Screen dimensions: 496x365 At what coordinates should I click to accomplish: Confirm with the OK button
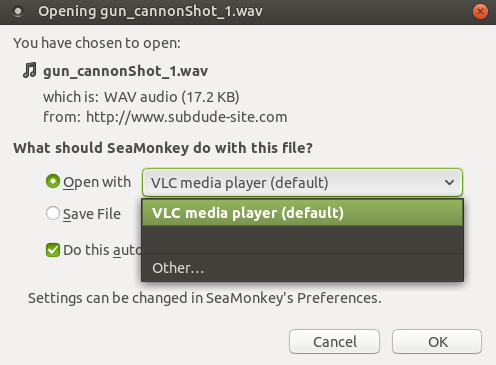point(437,342)
